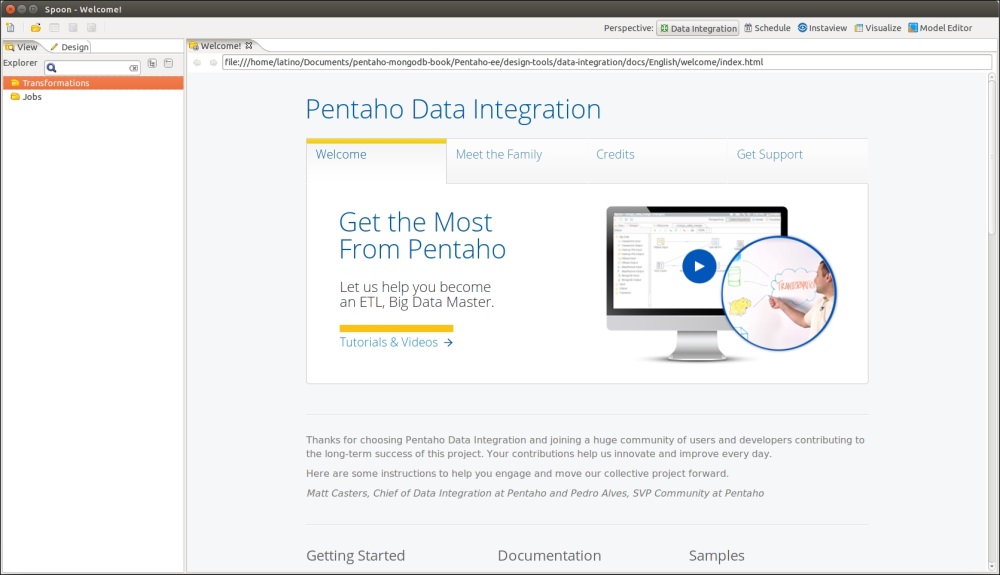
Task: Click the Documentation heading
Action: click(549, 556)
